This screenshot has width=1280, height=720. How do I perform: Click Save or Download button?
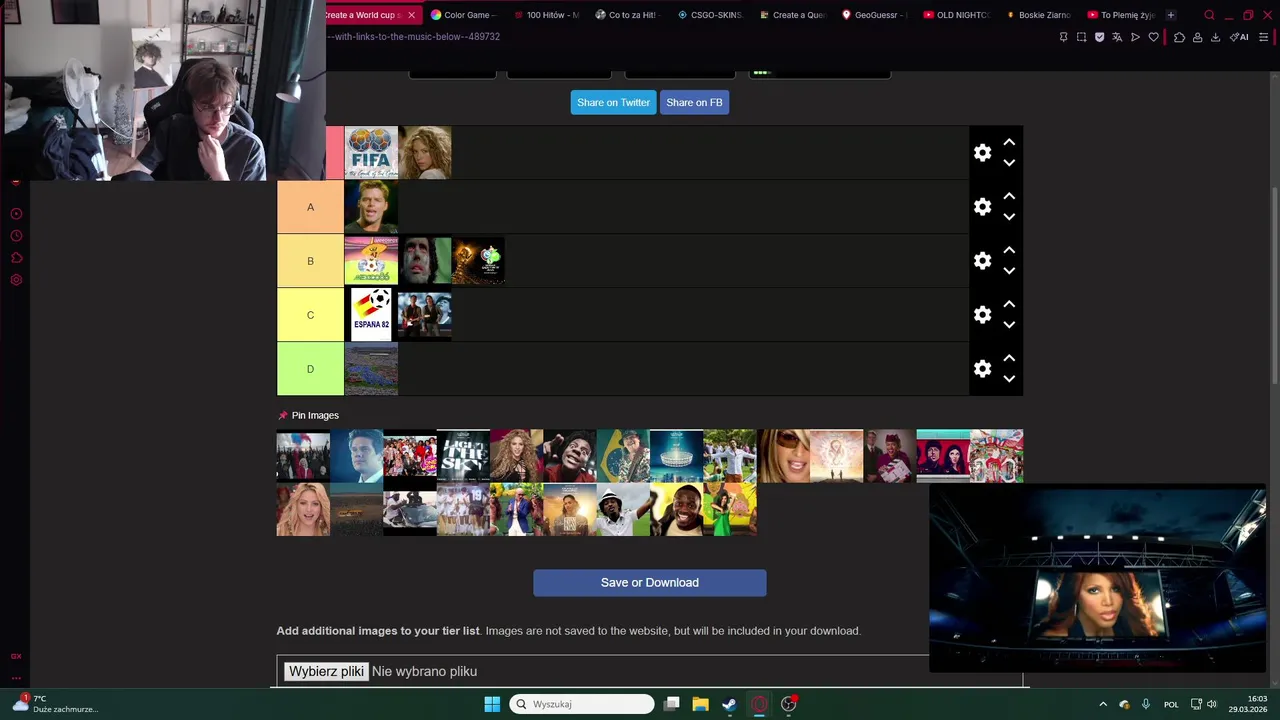pyautogui.click(x=650, y=583)
